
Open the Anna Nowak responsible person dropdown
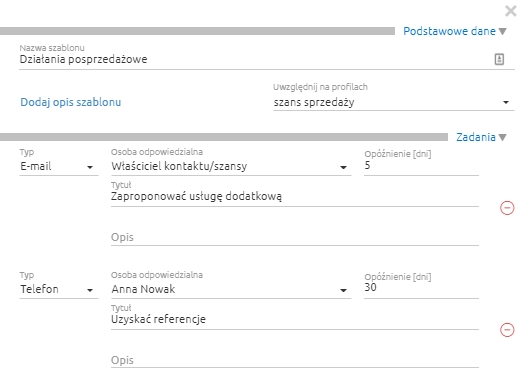pos(231,289)
